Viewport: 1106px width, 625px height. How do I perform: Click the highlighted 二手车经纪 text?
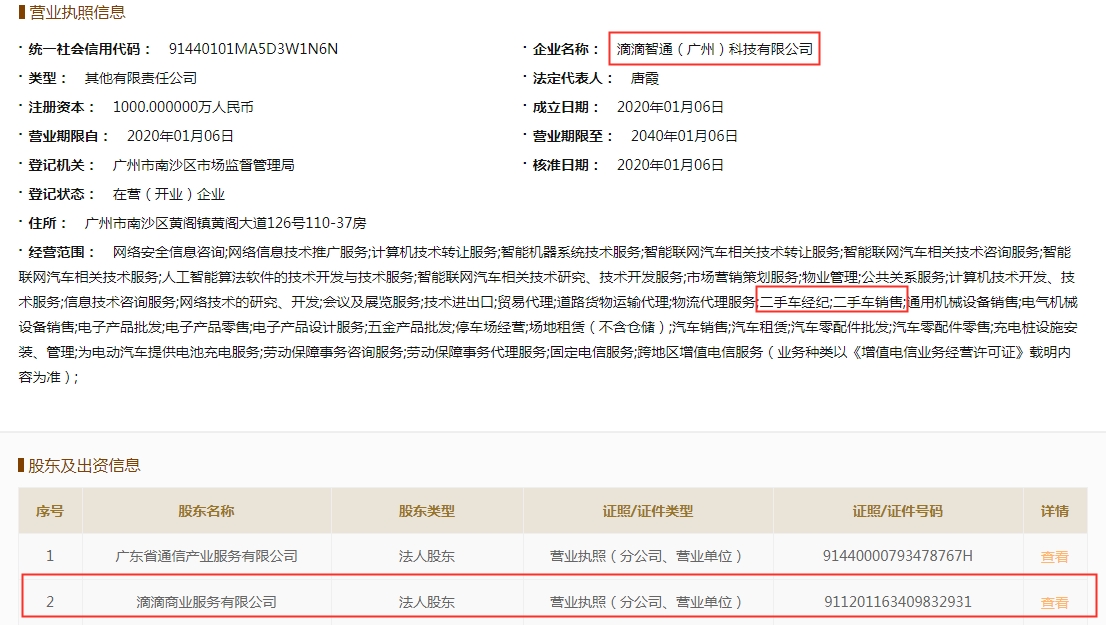click(x=794, y=301)
